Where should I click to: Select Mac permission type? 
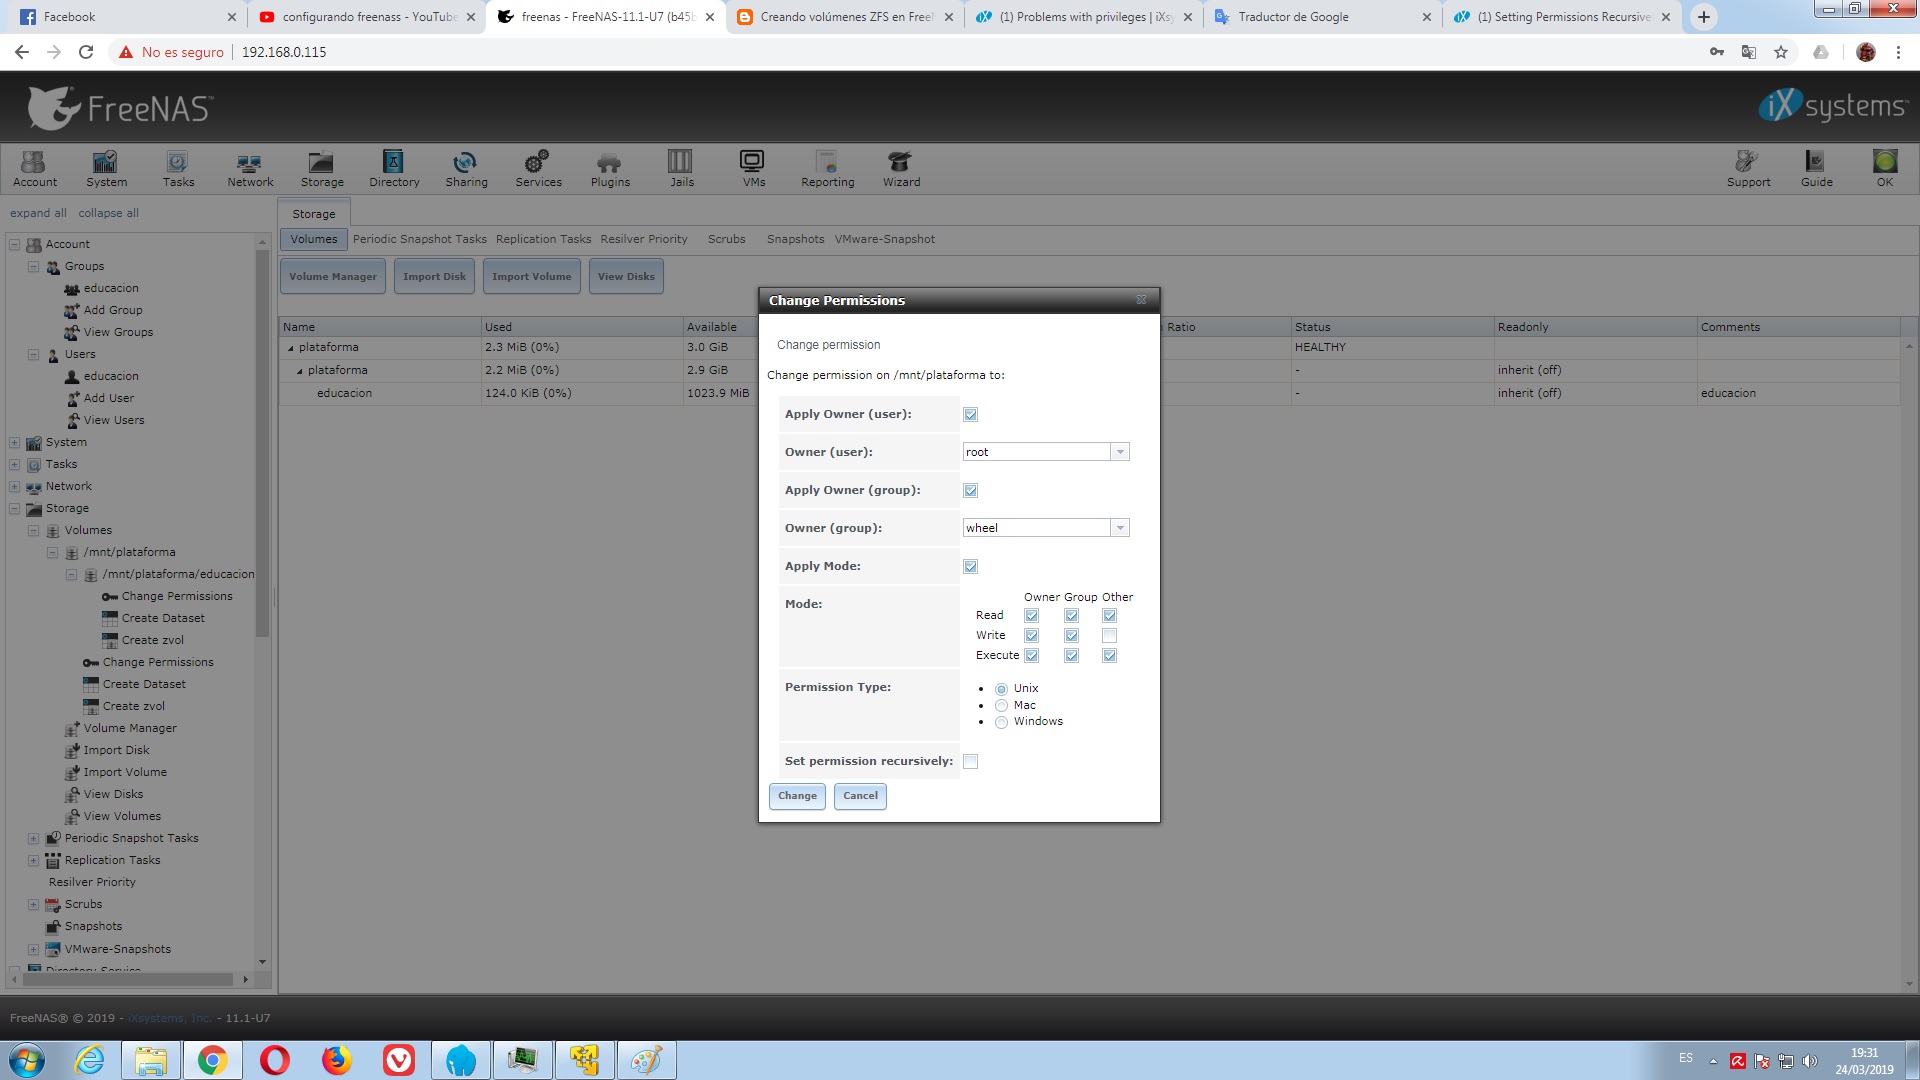click(x=1001, y=705)
